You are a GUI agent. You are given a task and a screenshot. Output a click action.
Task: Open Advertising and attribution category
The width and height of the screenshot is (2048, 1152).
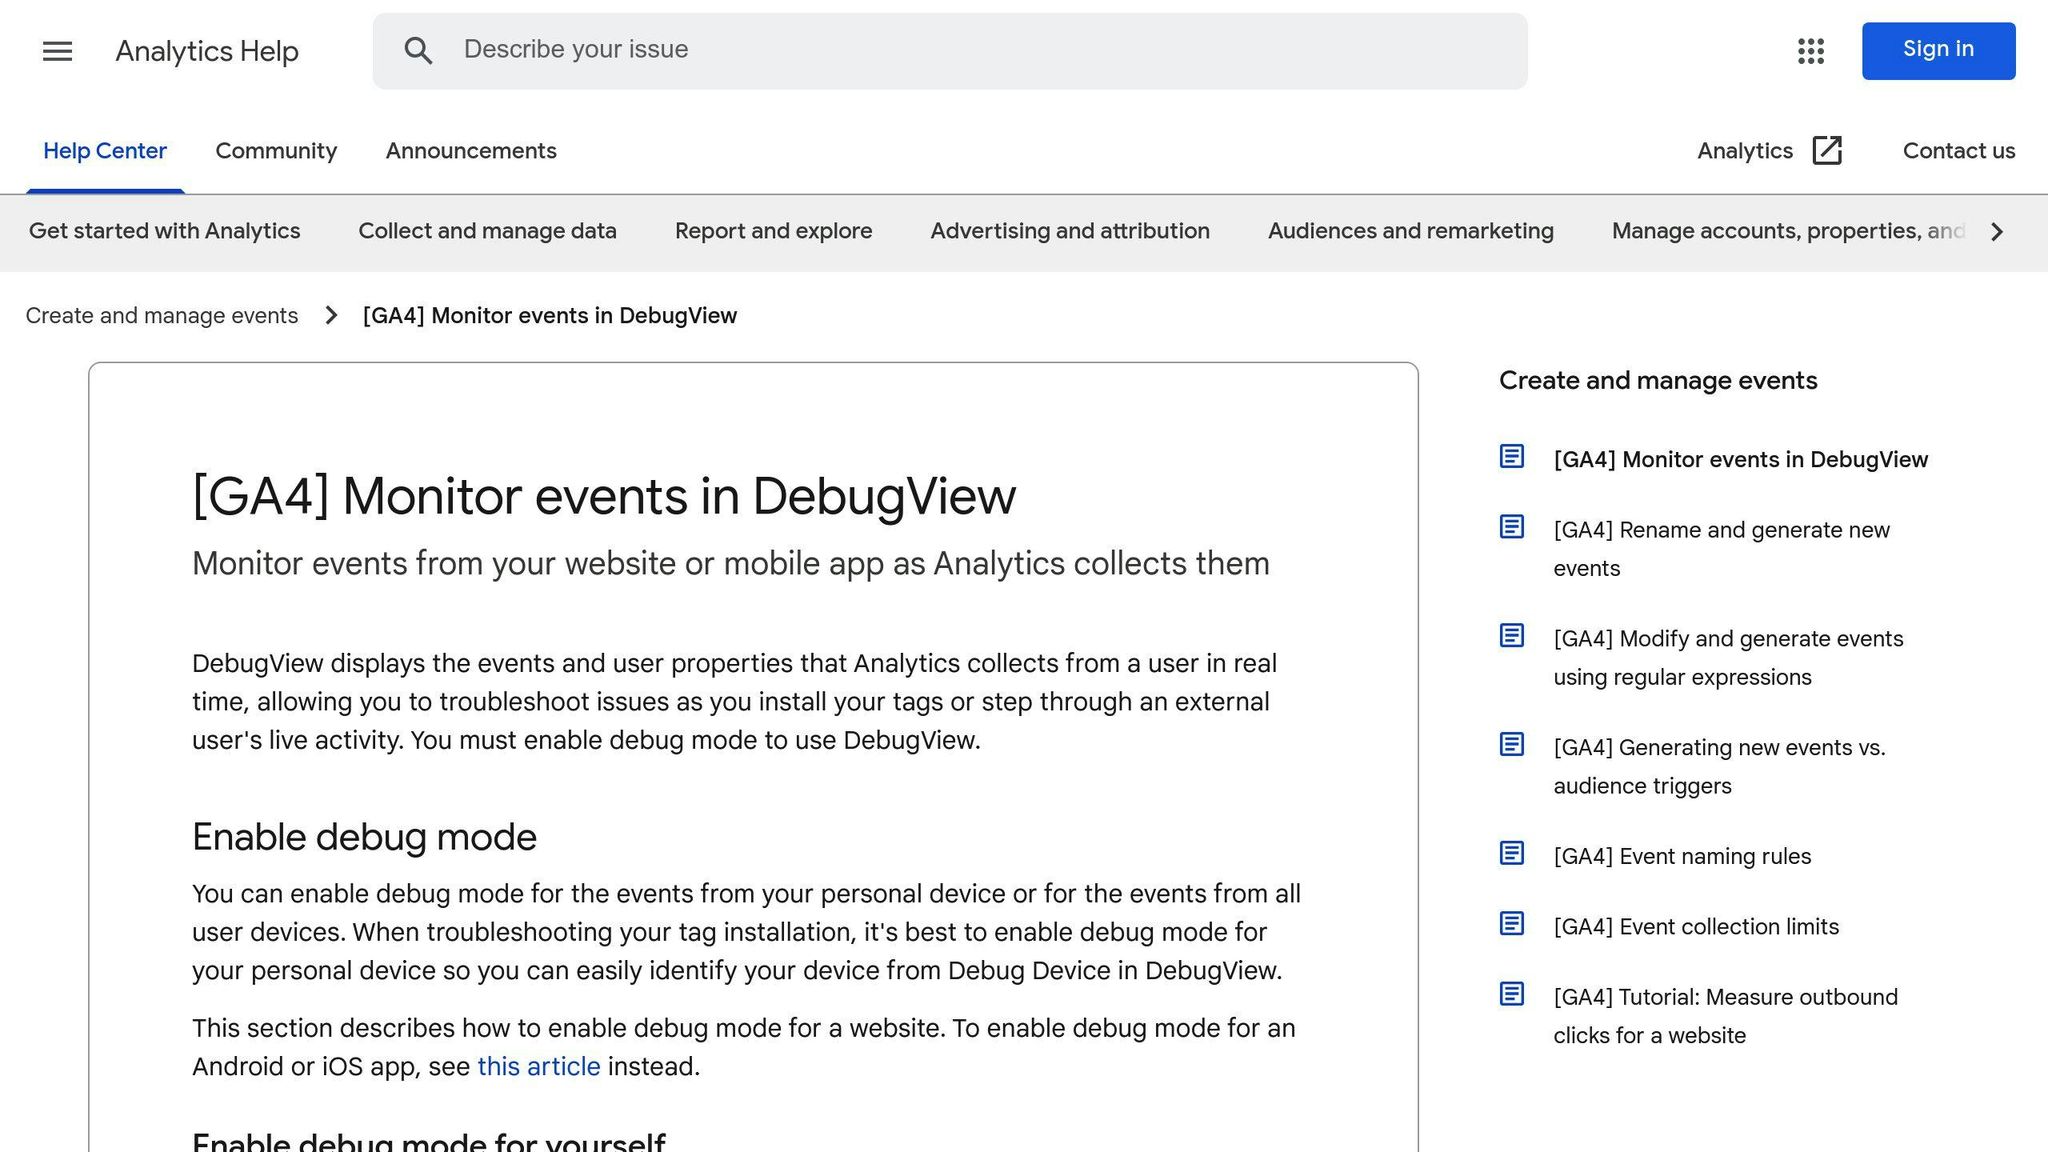1070,231
